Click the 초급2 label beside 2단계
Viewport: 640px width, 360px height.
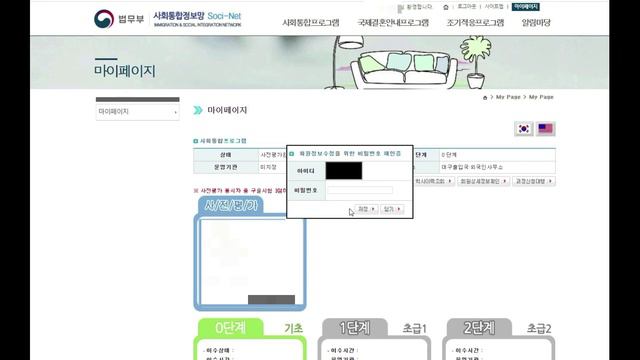539,328
